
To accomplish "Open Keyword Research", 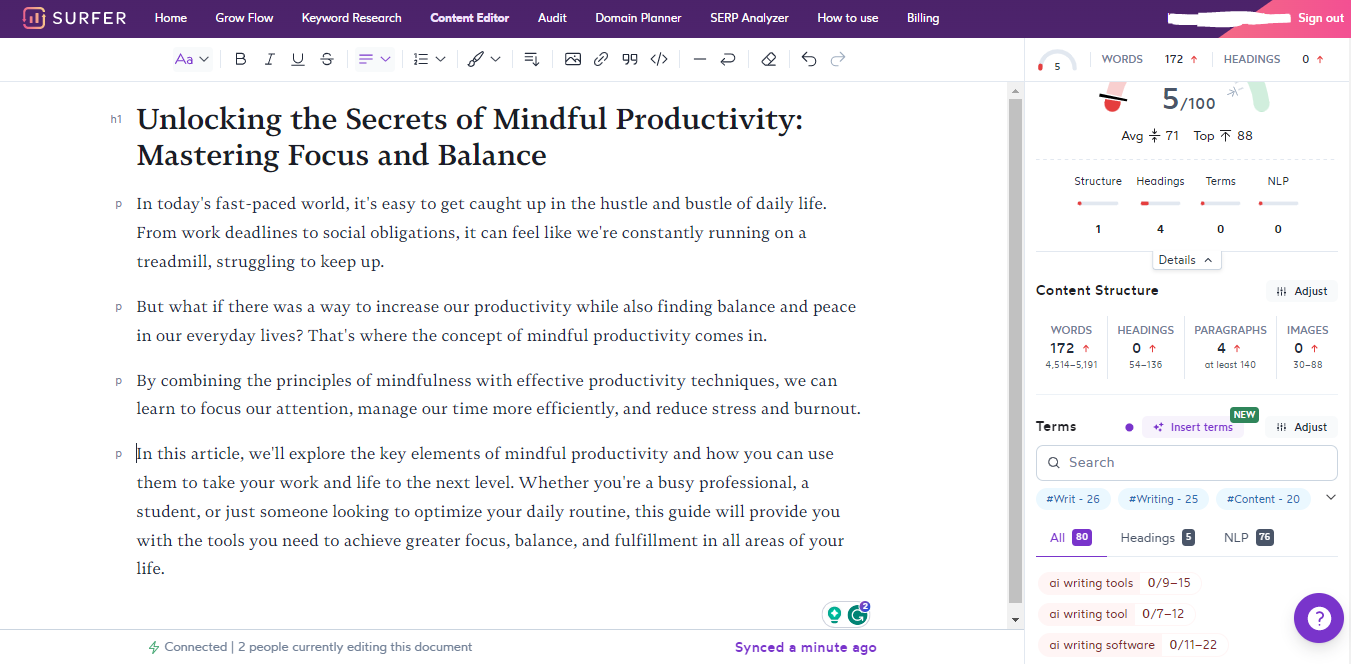I will [351, 18].
